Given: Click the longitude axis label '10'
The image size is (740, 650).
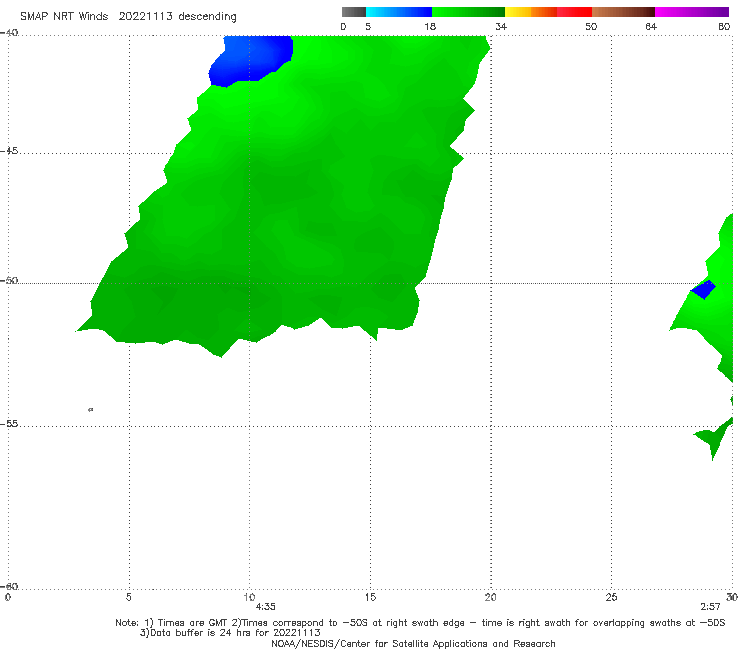Looking at the screenshot, I should pyautogui.click(x=249, y=597).
